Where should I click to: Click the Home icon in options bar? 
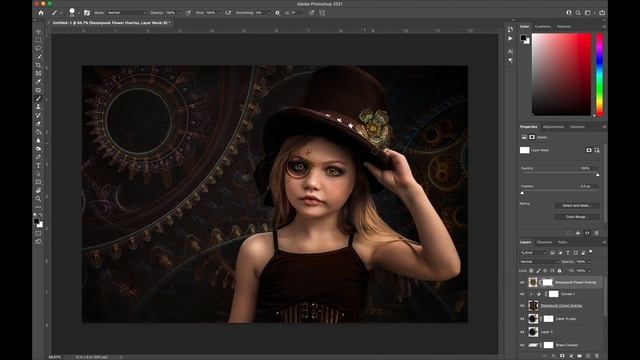41,13
